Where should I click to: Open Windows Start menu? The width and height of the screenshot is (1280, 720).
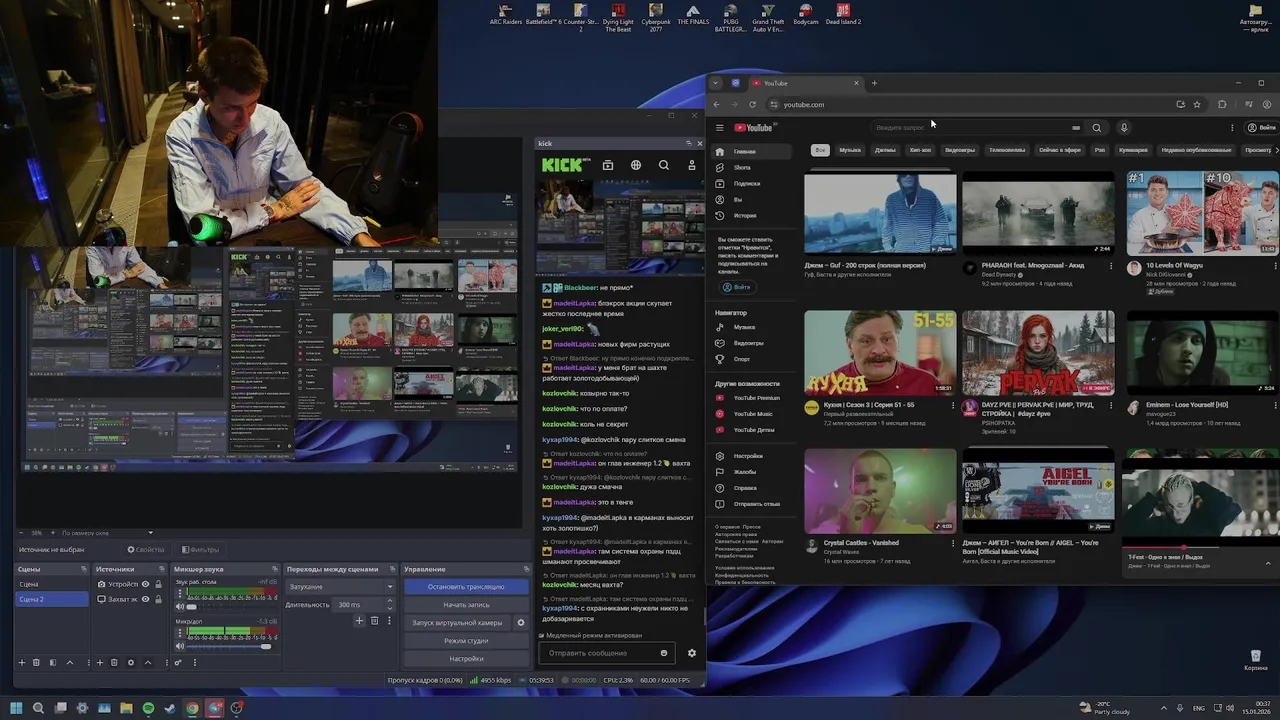click(16, 708)
